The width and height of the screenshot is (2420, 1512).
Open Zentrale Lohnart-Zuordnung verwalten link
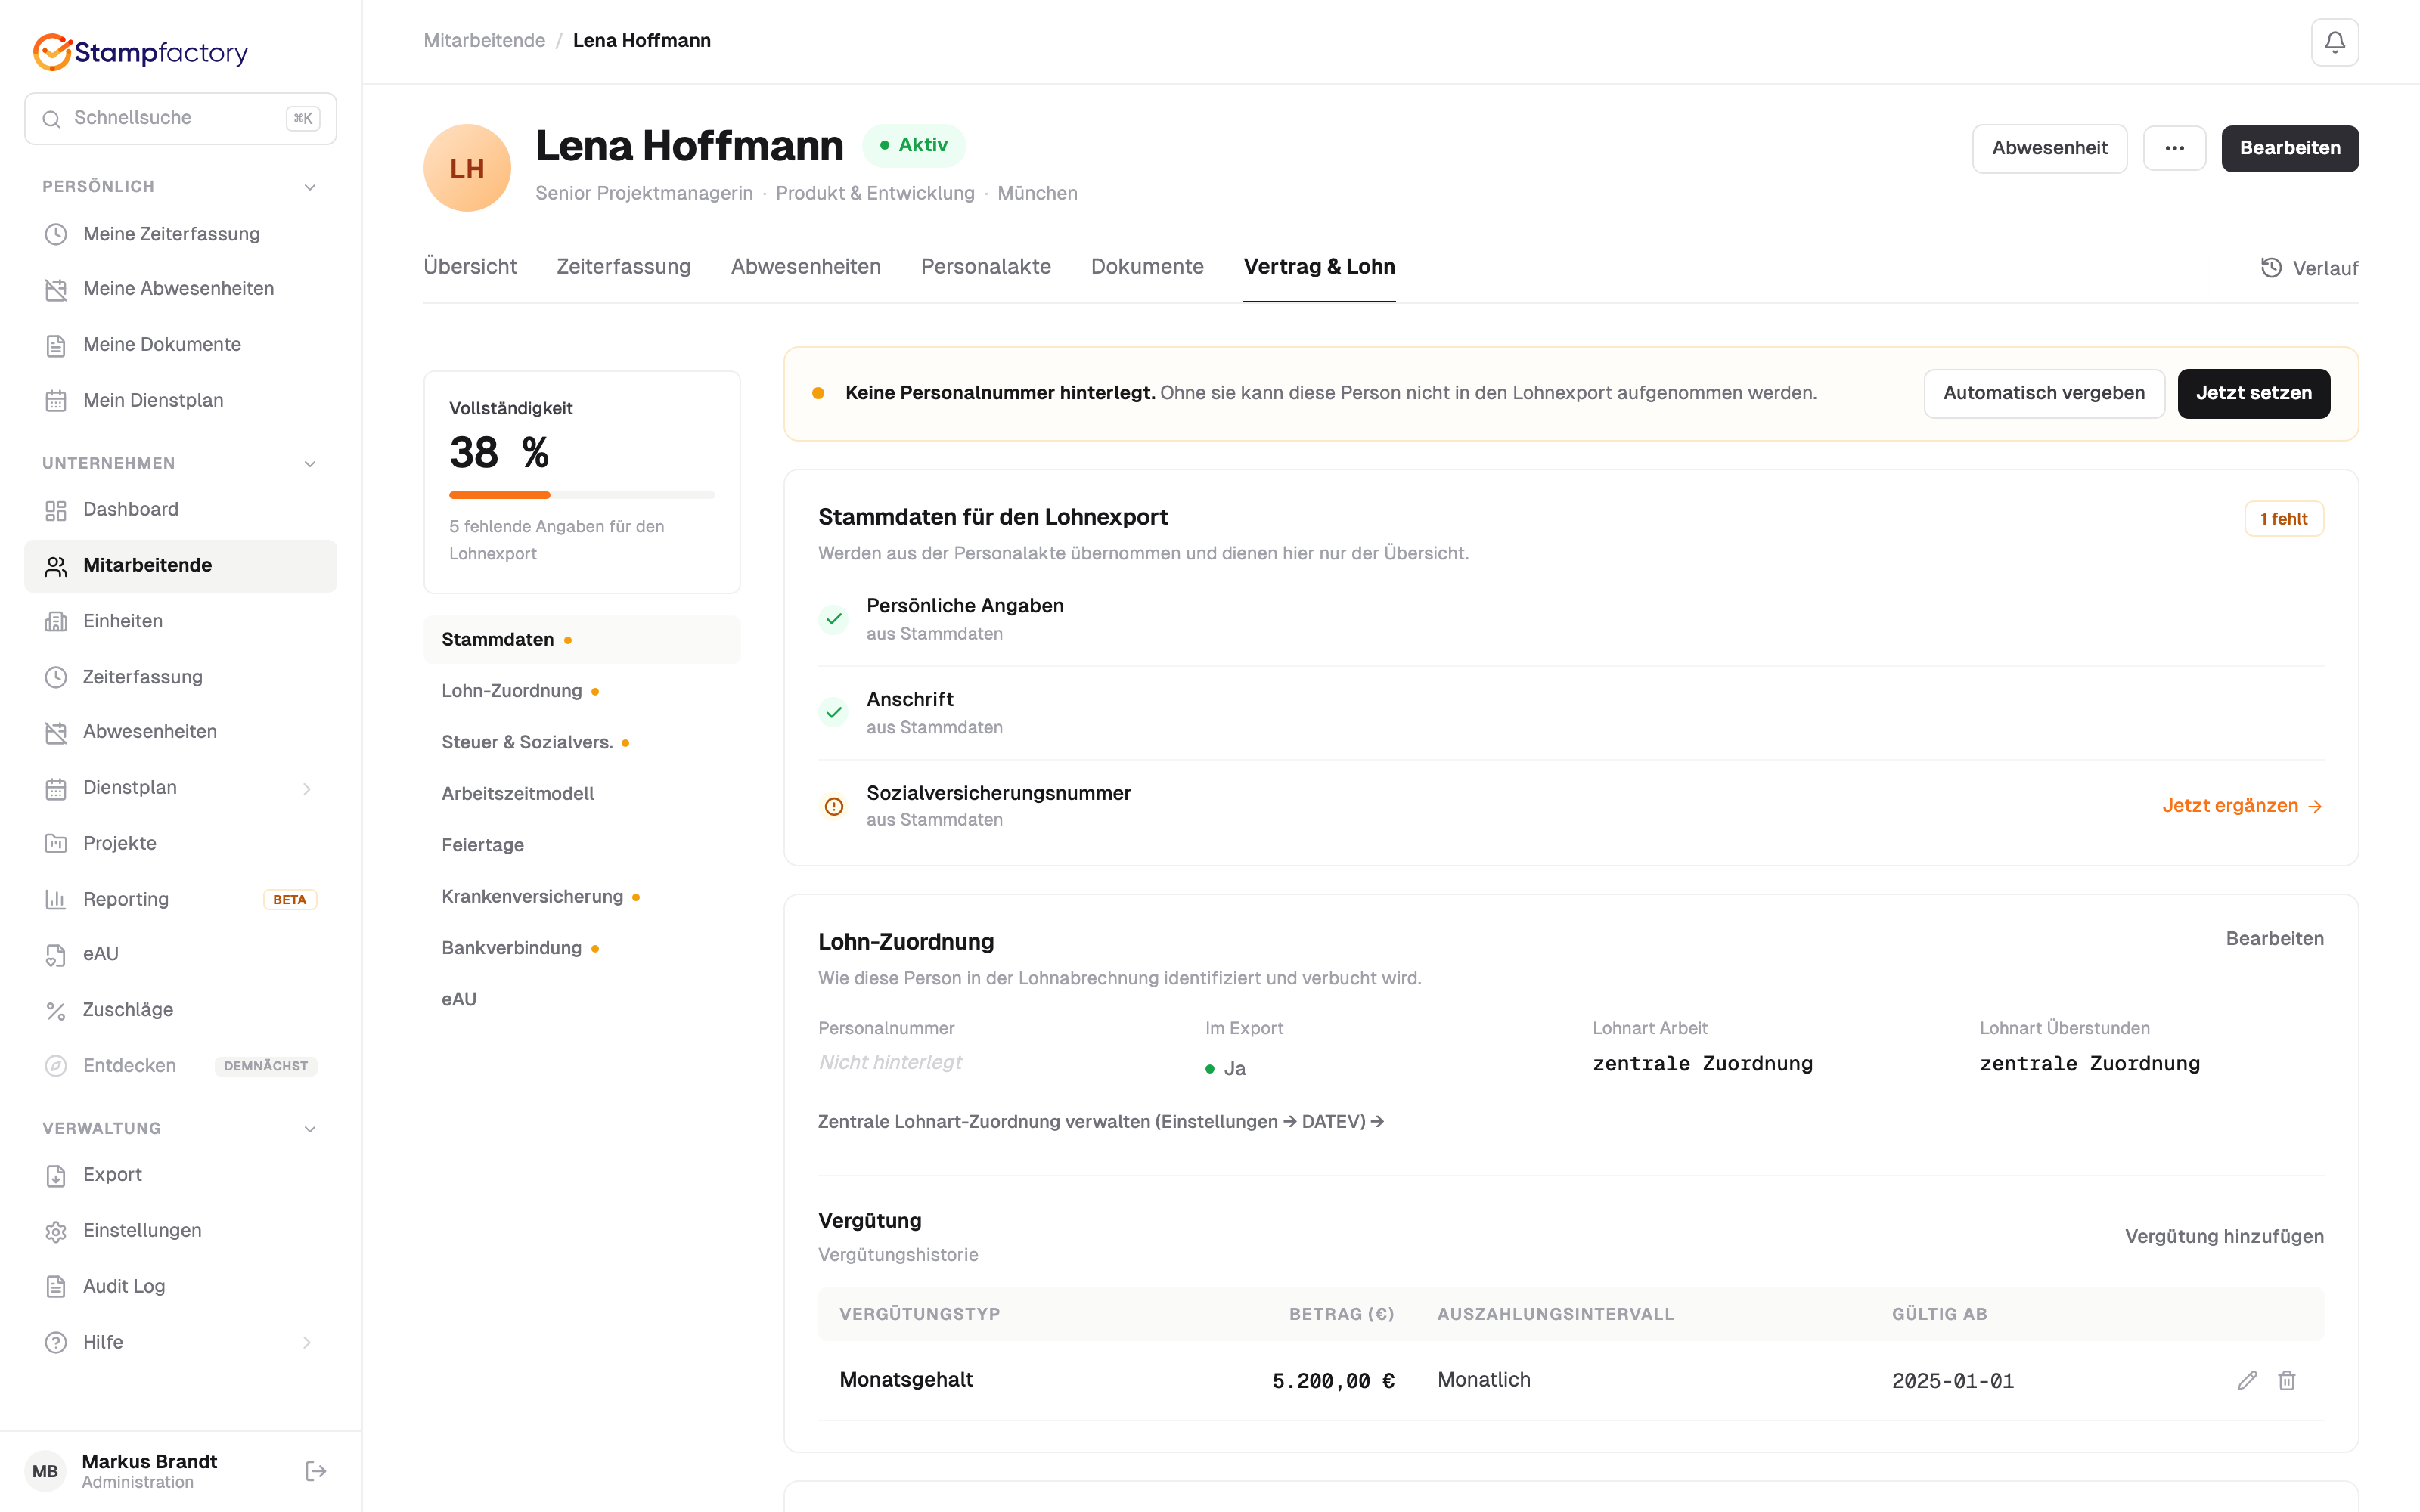(1101, 1122)
